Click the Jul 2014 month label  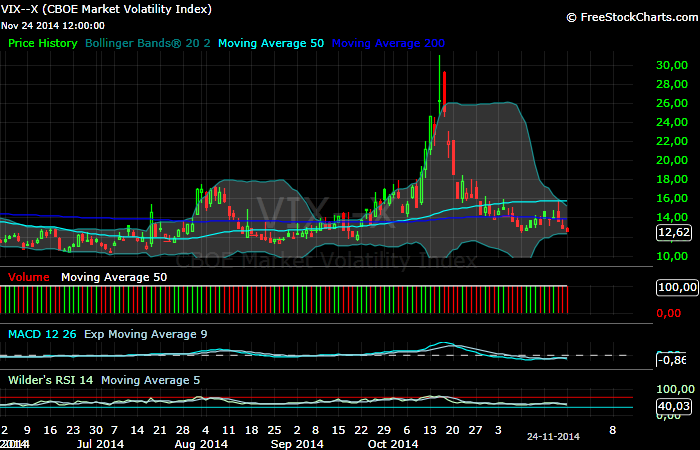click(100, 444)
